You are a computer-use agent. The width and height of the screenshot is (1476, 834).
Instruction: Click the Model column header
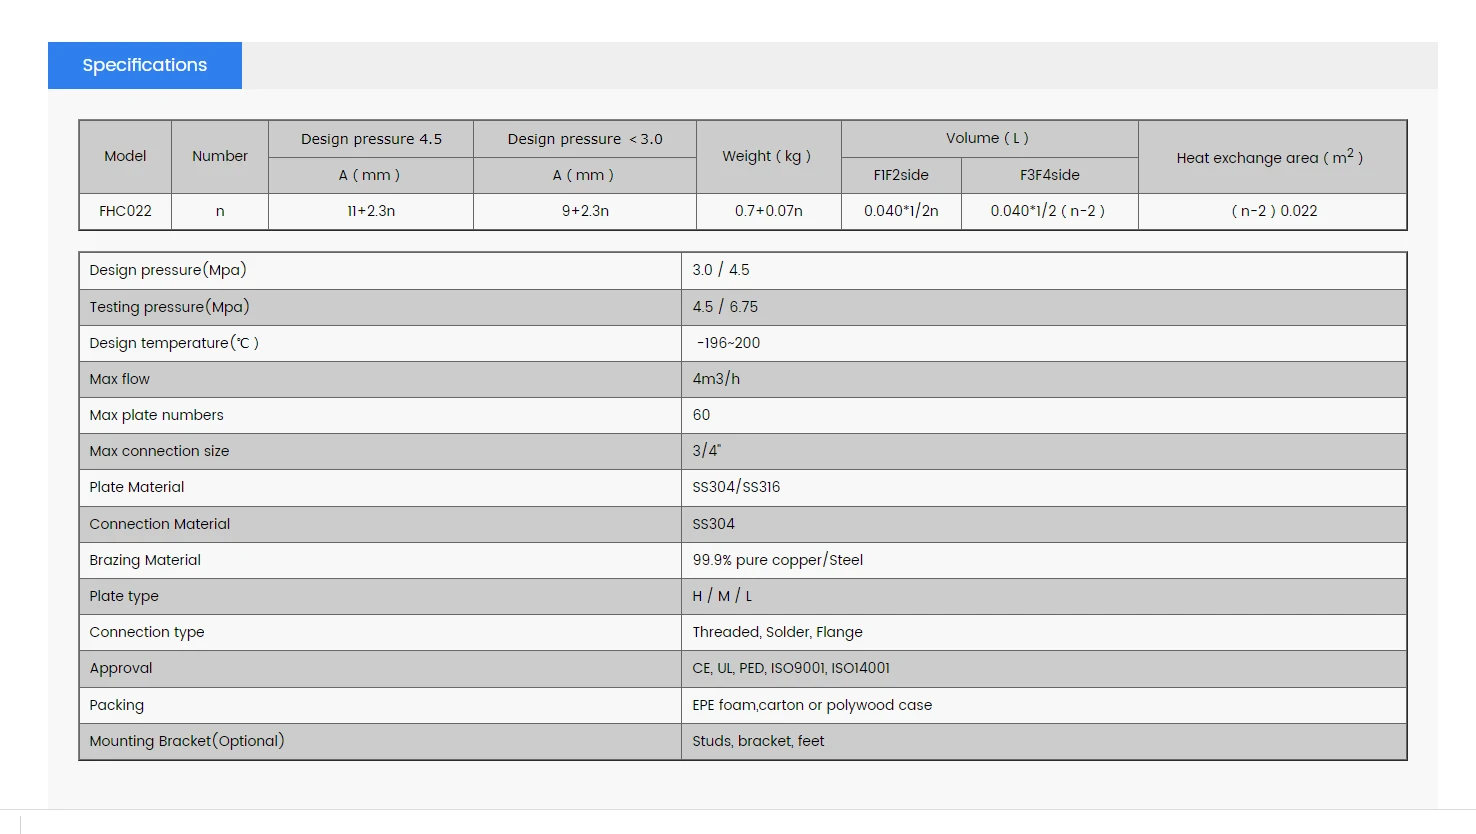coord(125,156)
